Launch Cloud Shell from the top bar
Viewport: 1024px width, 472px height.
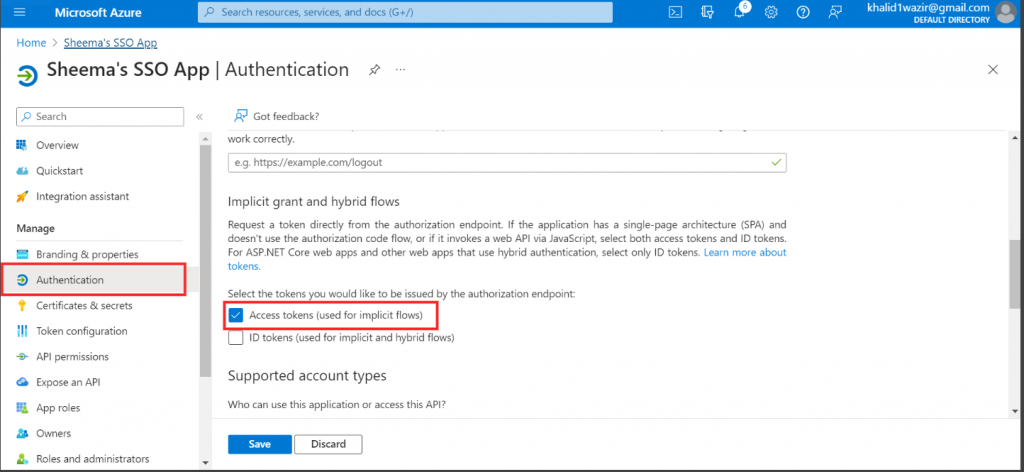click(x=677, y=12)
